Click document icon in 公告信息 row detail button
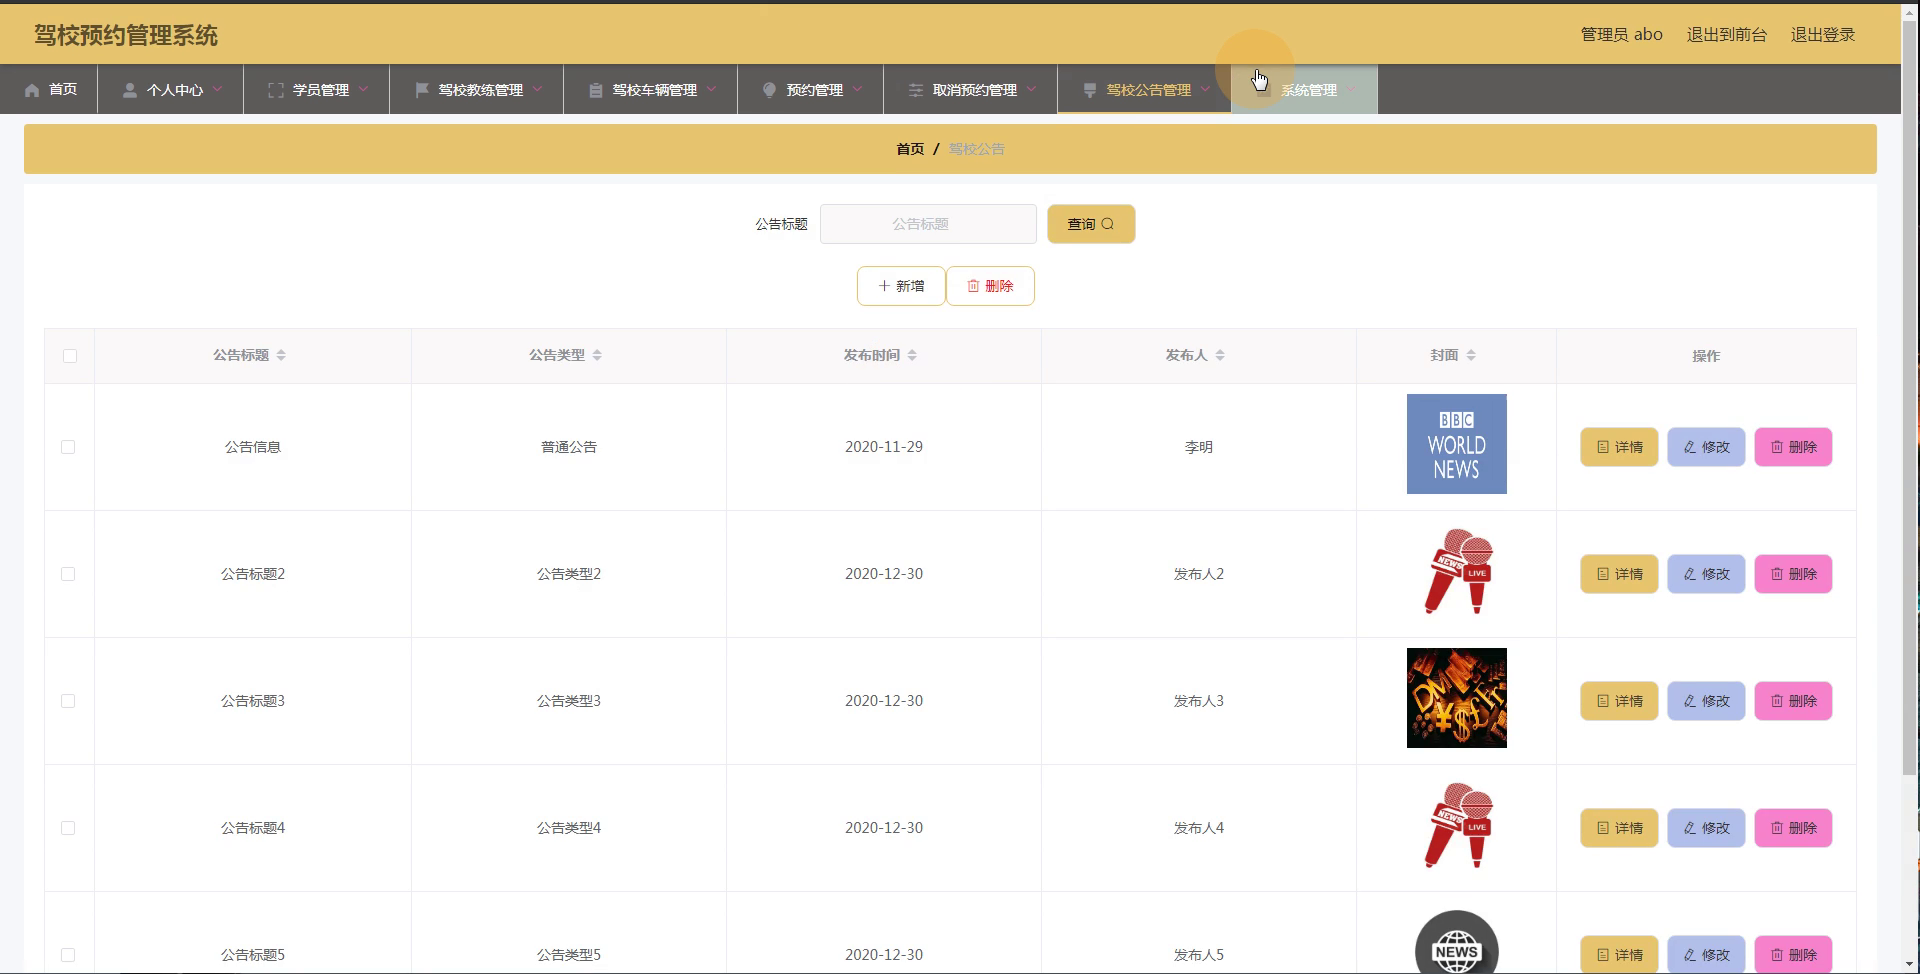 point(1603,447)
